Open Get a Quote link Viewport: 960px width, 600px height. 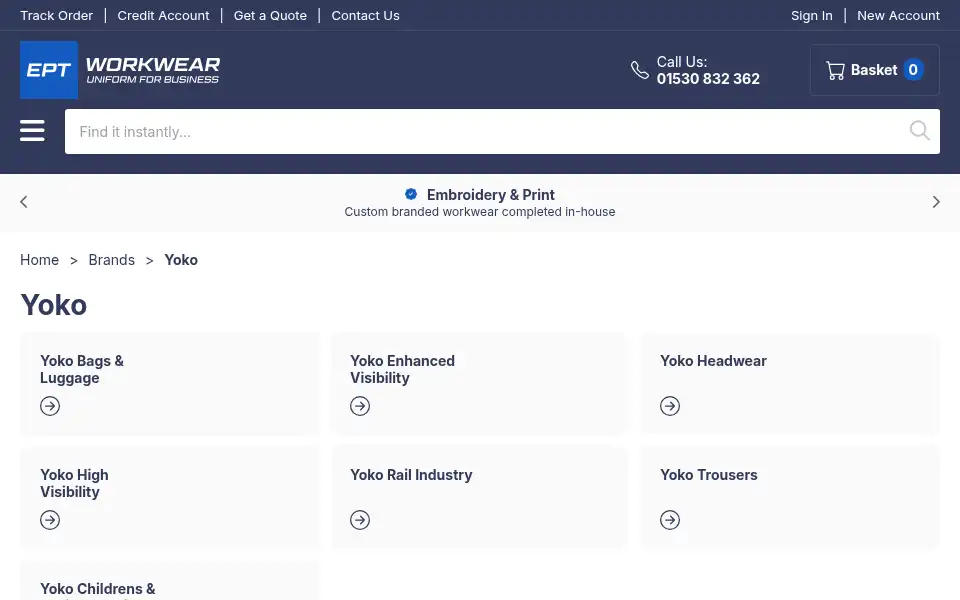(270, 15)
